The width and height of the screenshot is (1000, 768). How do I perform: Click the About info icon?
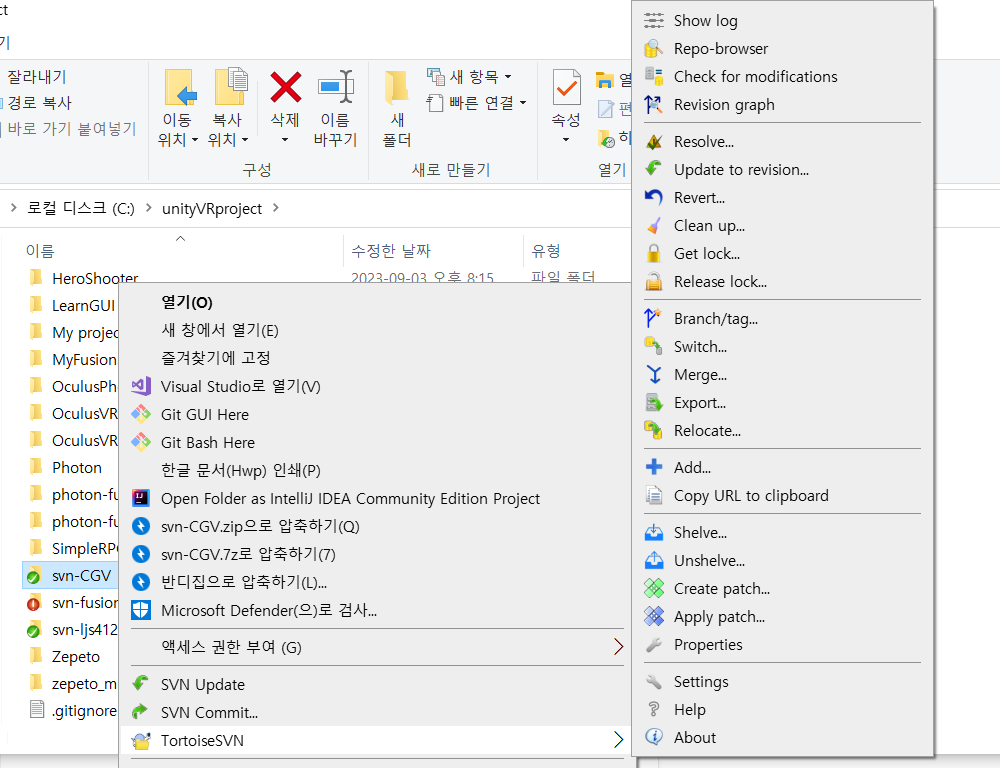[x=654, y=737]
